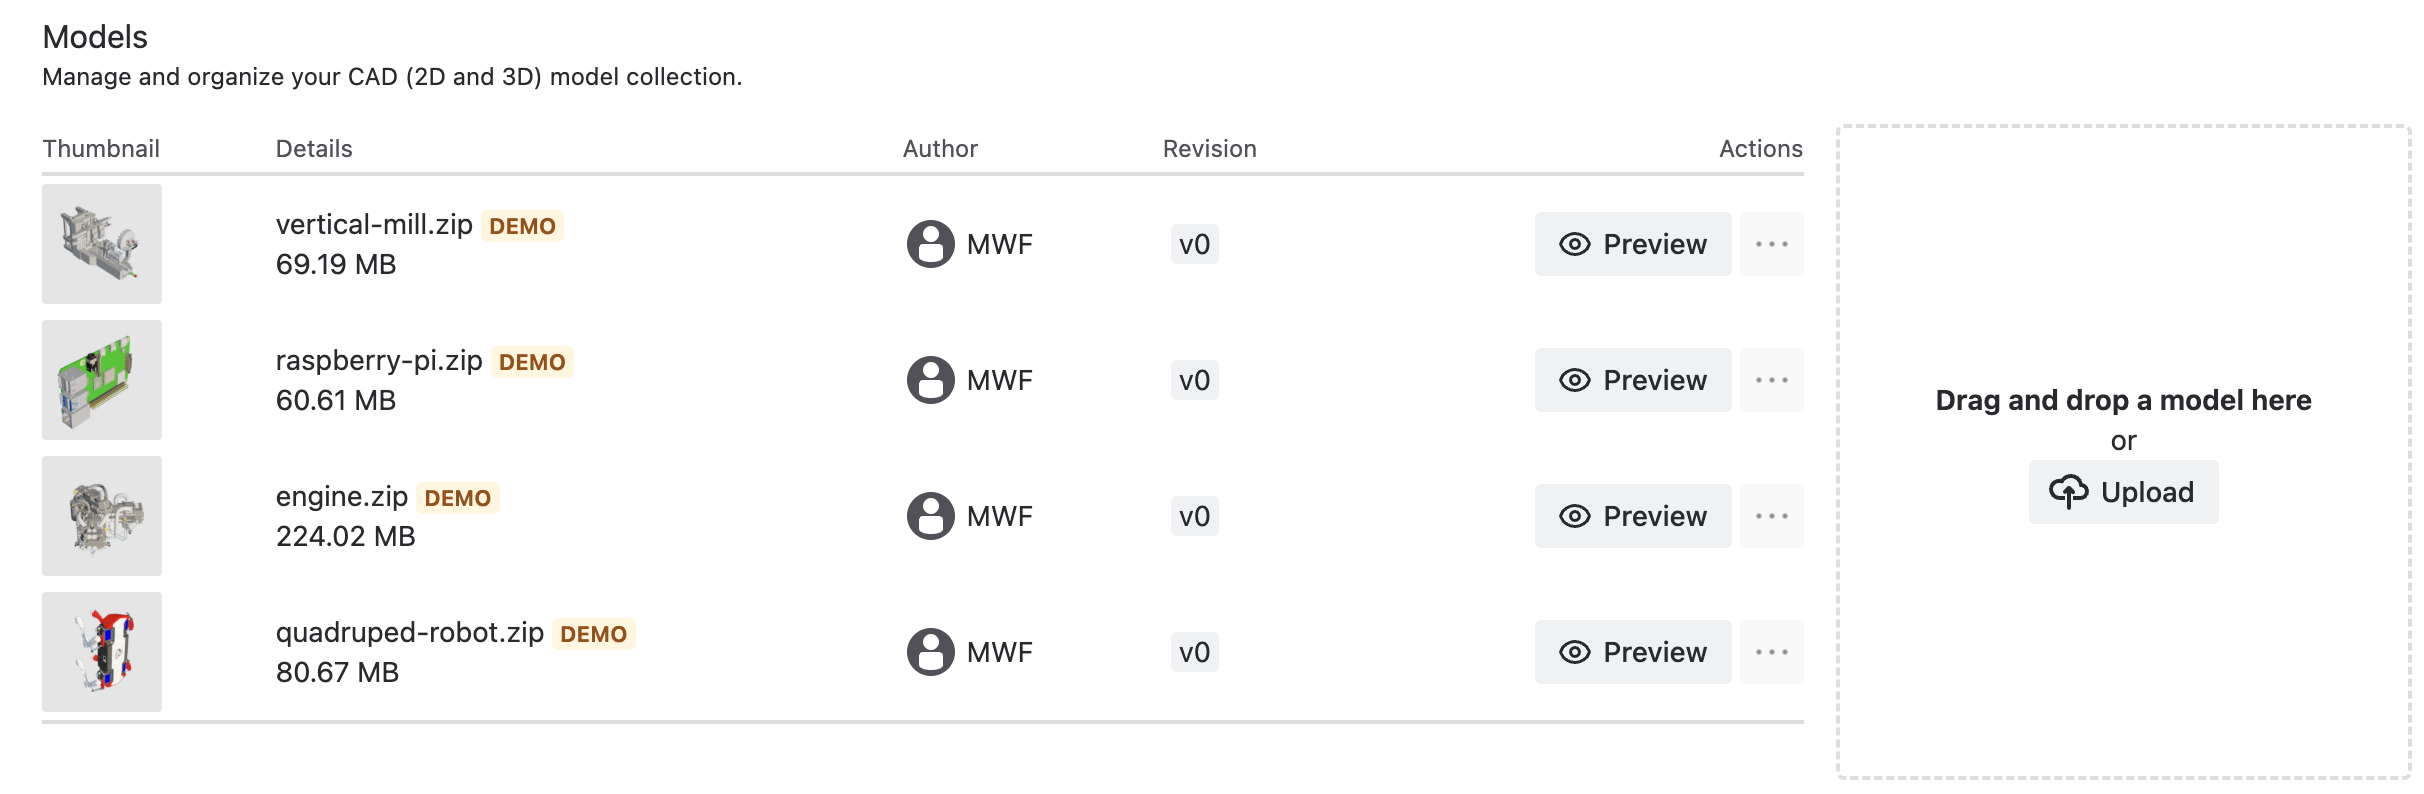This screenshot has width=2424, height=794.
Task: Open more actions menu for vertical-mill.zip
Action: coord(1771,244)
